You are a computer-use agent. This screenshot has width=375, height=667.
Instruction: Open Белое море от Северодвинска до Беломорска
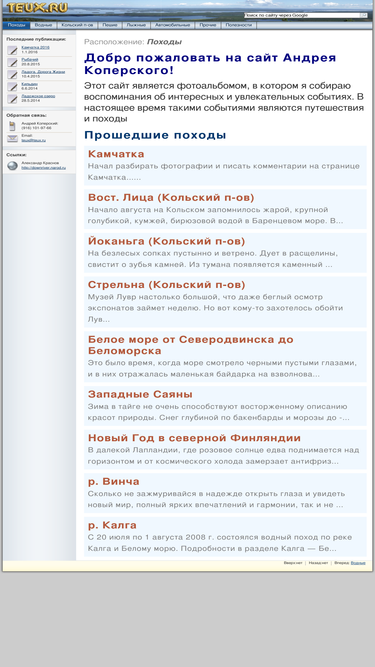190,345
